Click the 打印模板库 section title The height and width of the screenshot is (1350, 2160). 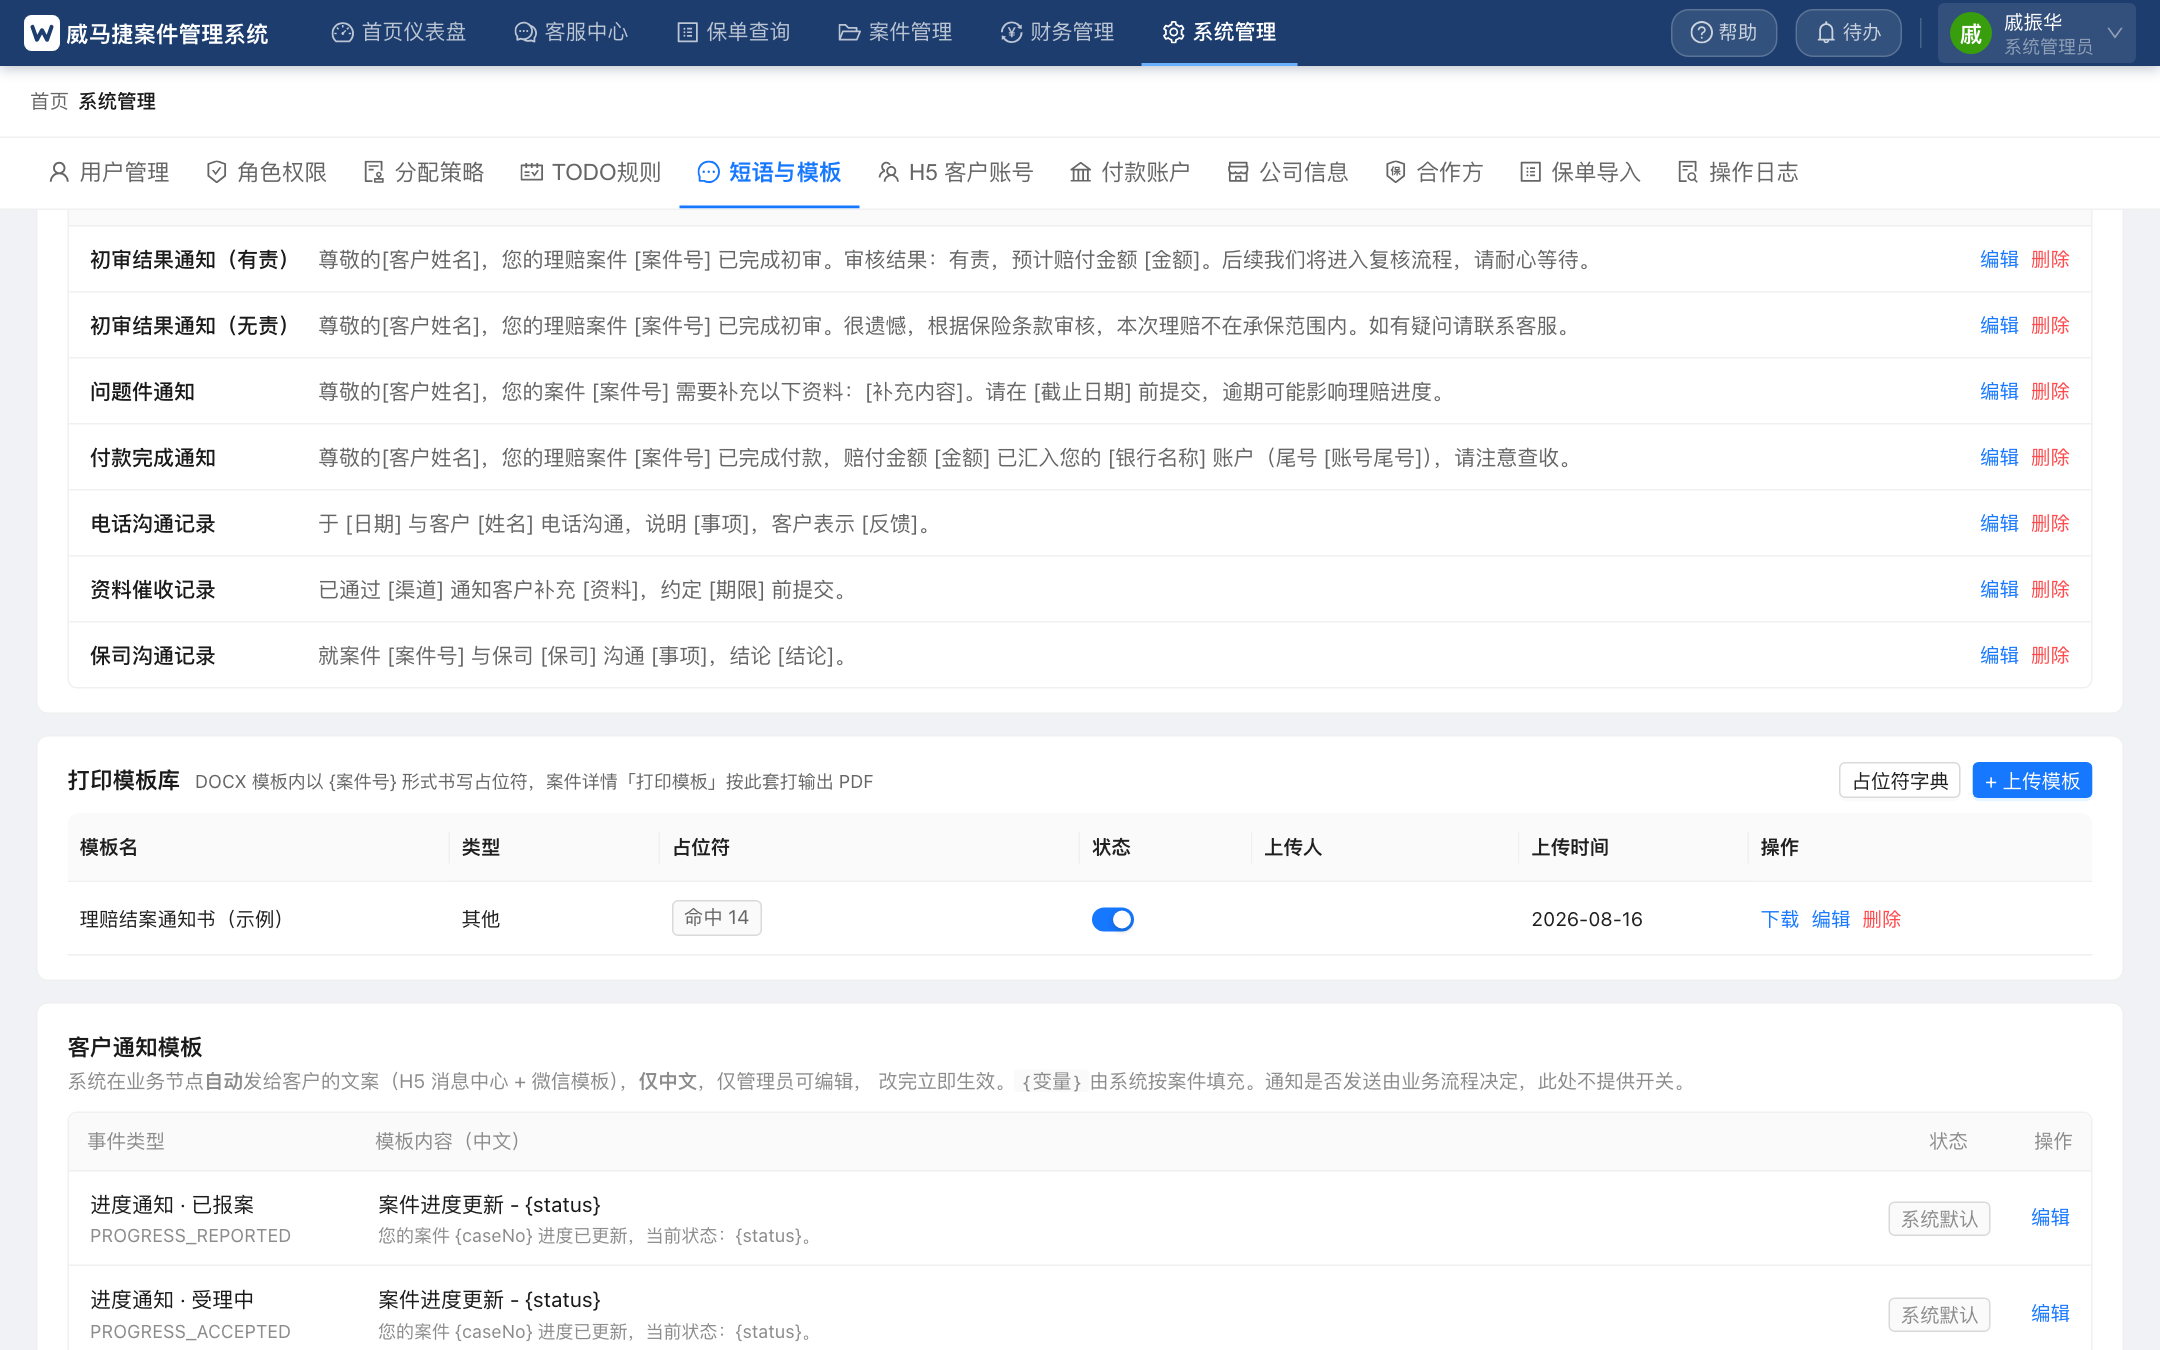coord(124,780)
